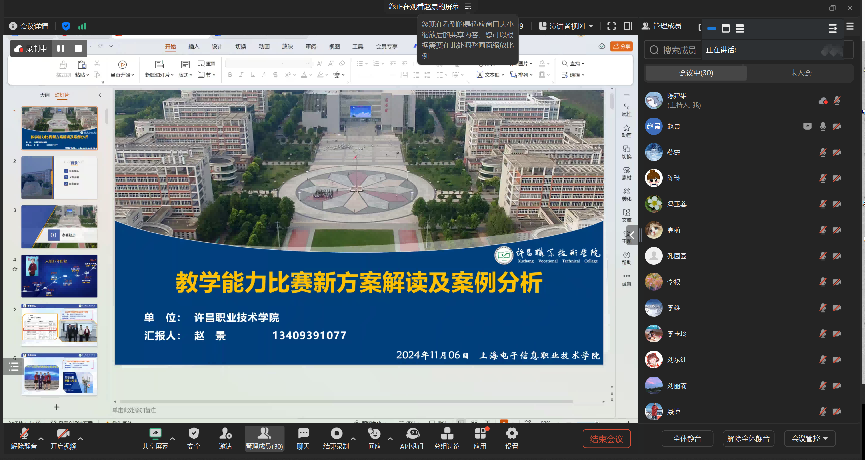The width and height of the screenshot is (865, 460).
Task: Toggle the Manage Members panel button
Action: click(x=264, y=437)
